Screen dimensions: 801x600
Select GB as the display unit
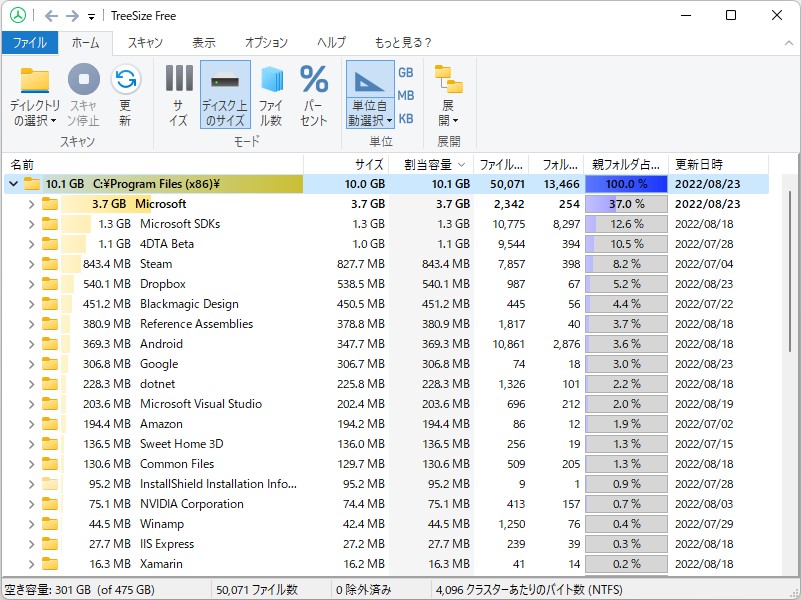(404, 72)
